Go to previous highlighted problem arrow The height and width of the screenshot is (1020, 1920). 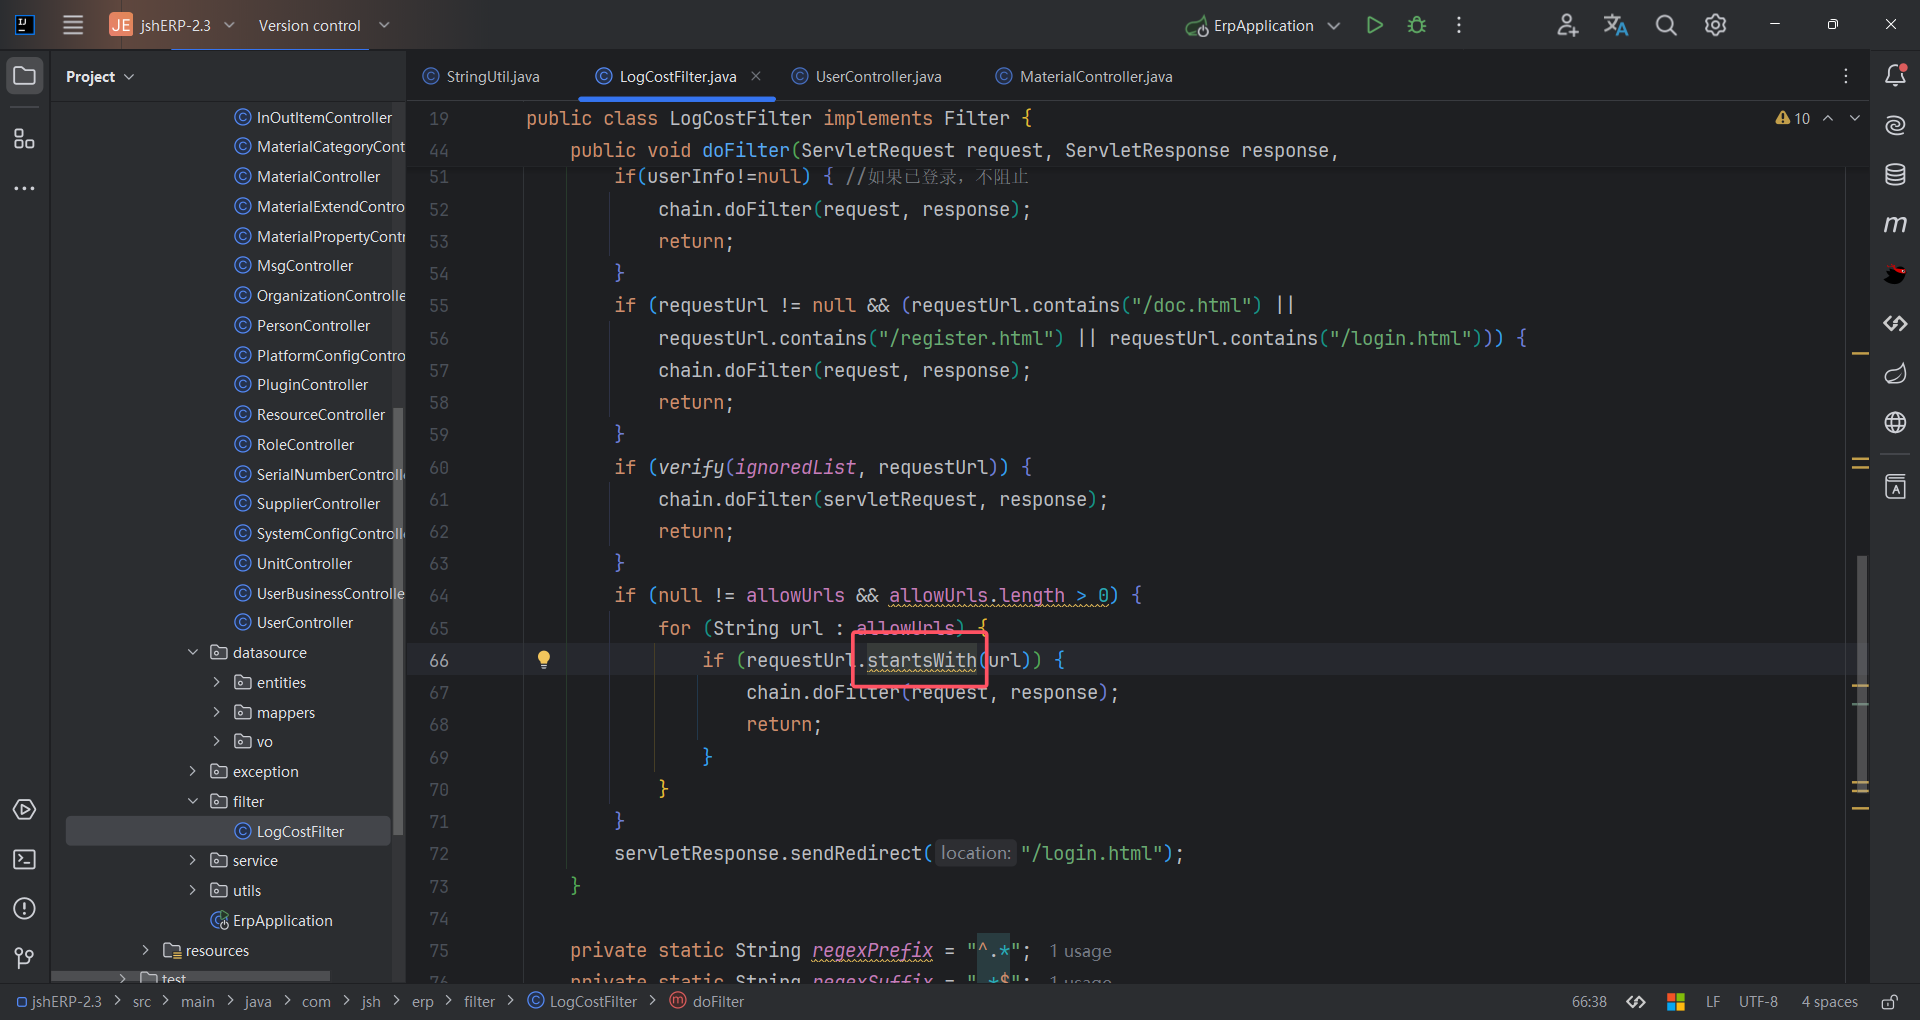1828,118
